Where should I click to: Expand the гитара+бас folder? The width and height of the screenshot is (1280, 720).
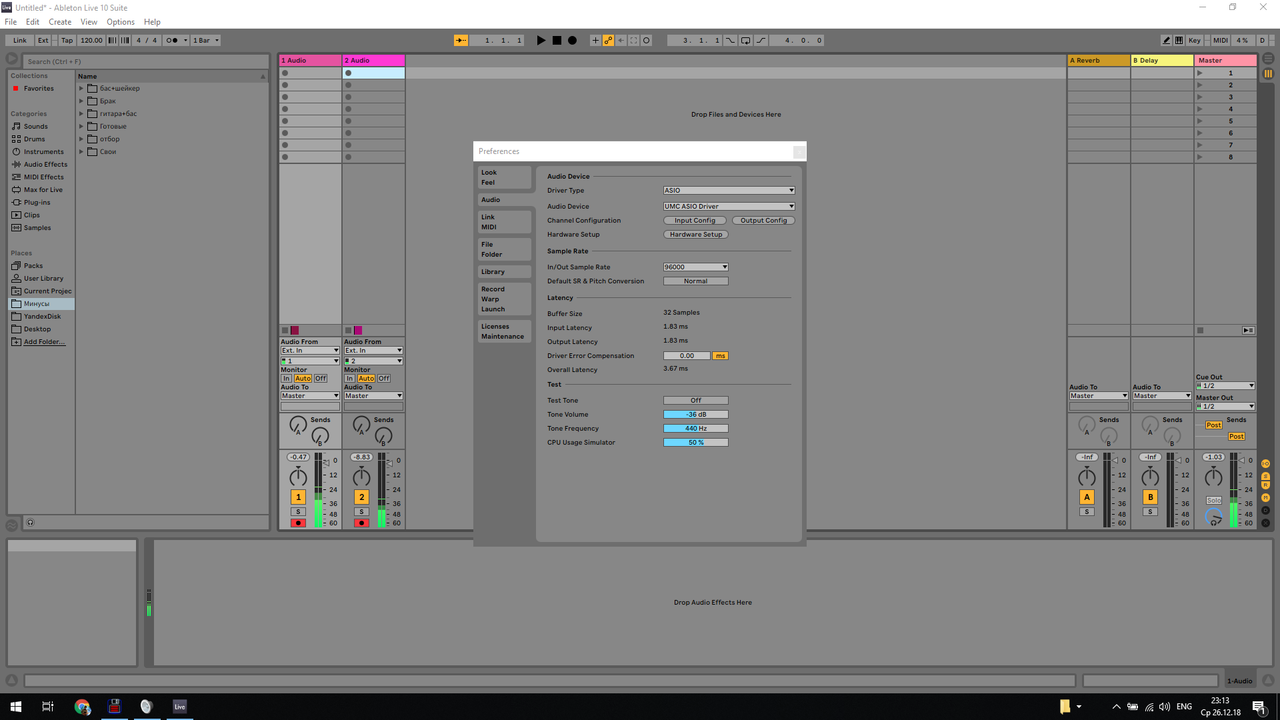(x=81, y=114)
